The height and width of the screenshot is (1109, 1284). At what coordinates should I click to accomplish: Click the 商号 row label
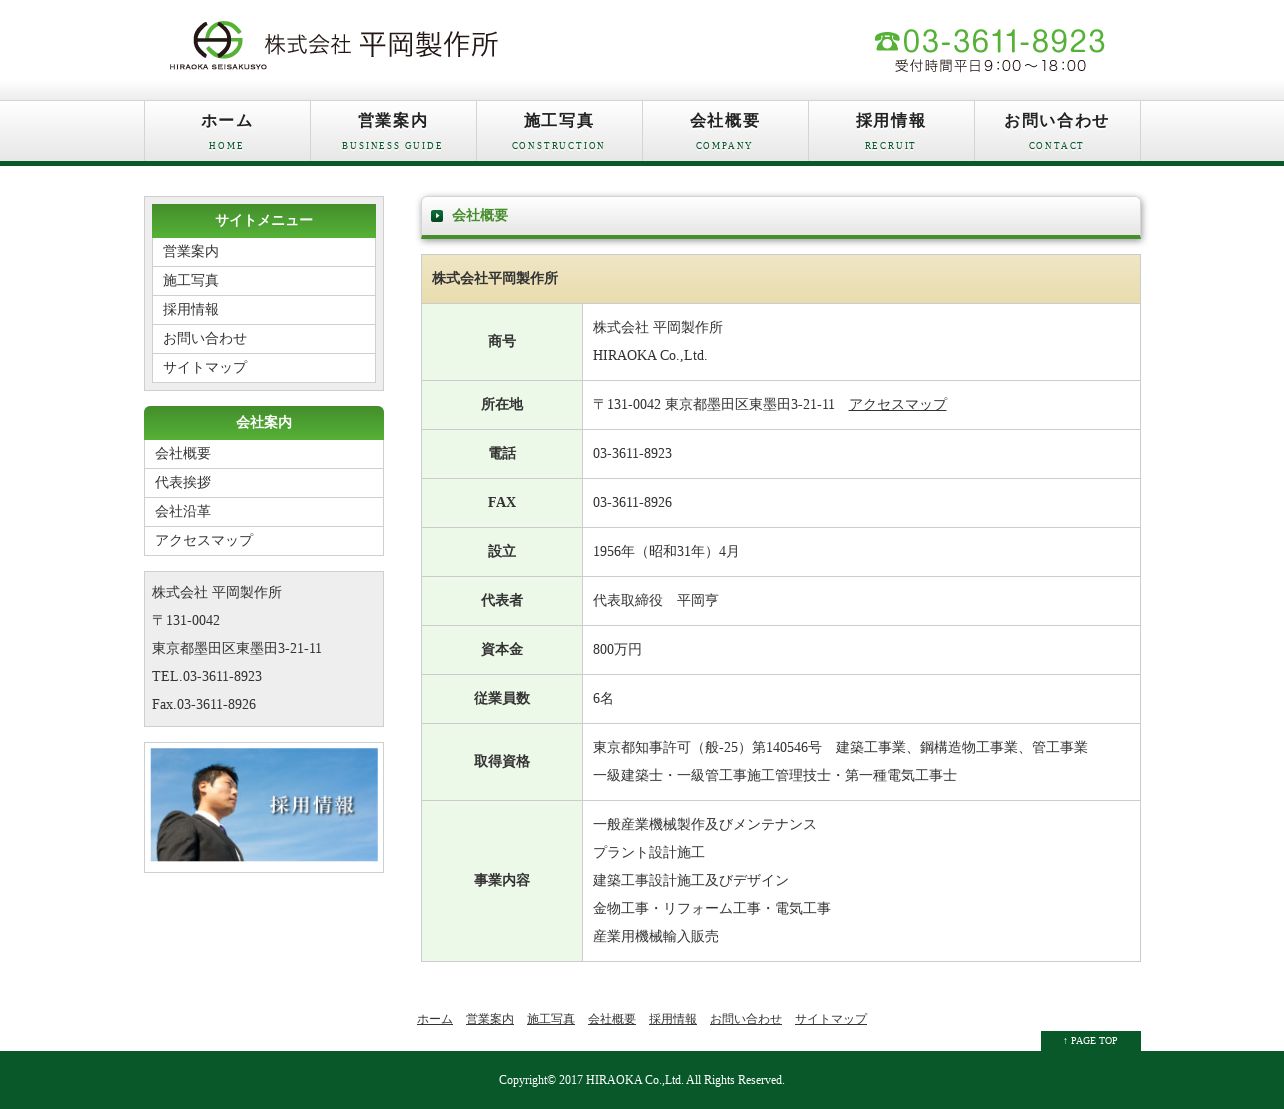pos(502,342)
